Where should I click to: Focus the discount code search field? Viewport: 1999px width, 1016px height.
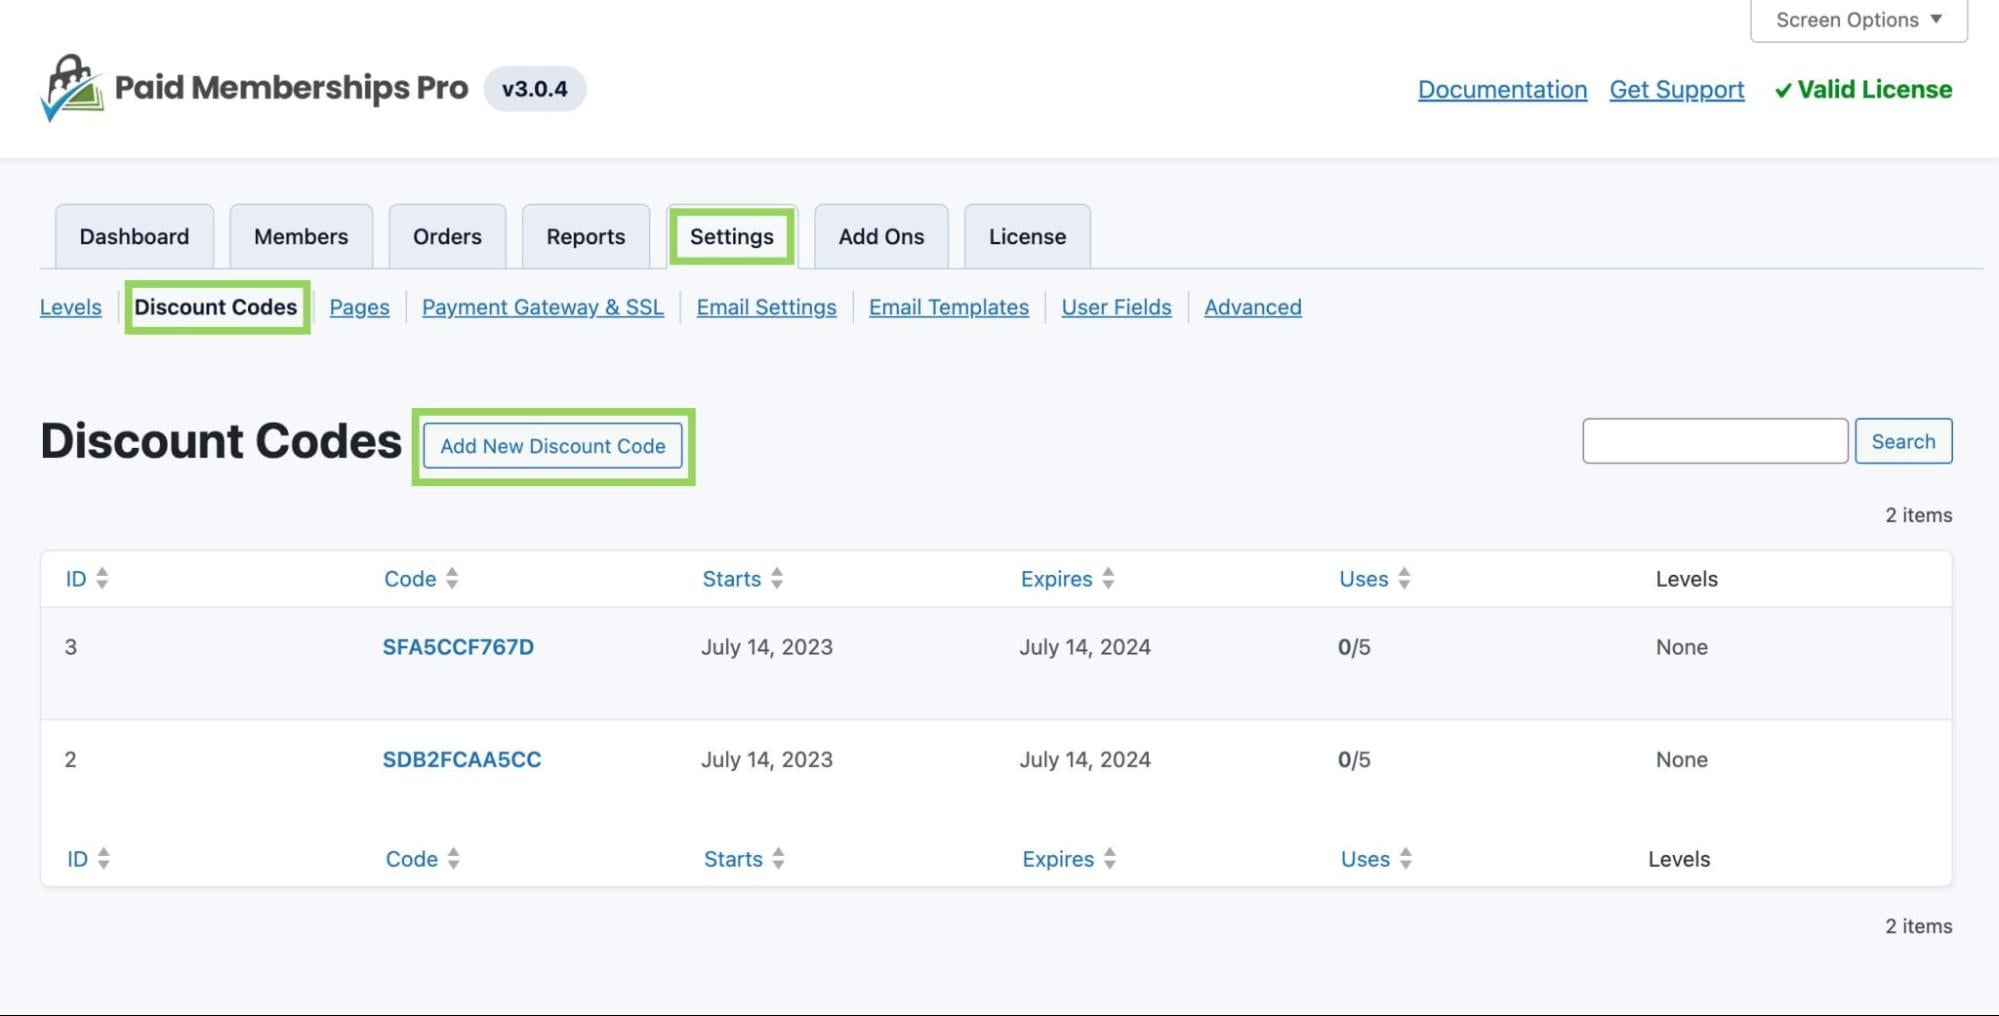(x=1714, y=441)
